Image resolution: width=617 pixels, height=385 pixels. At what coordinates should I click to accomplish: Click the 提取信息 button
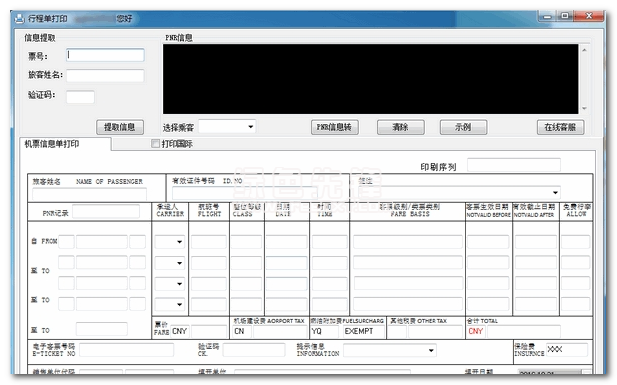(120, 127)
